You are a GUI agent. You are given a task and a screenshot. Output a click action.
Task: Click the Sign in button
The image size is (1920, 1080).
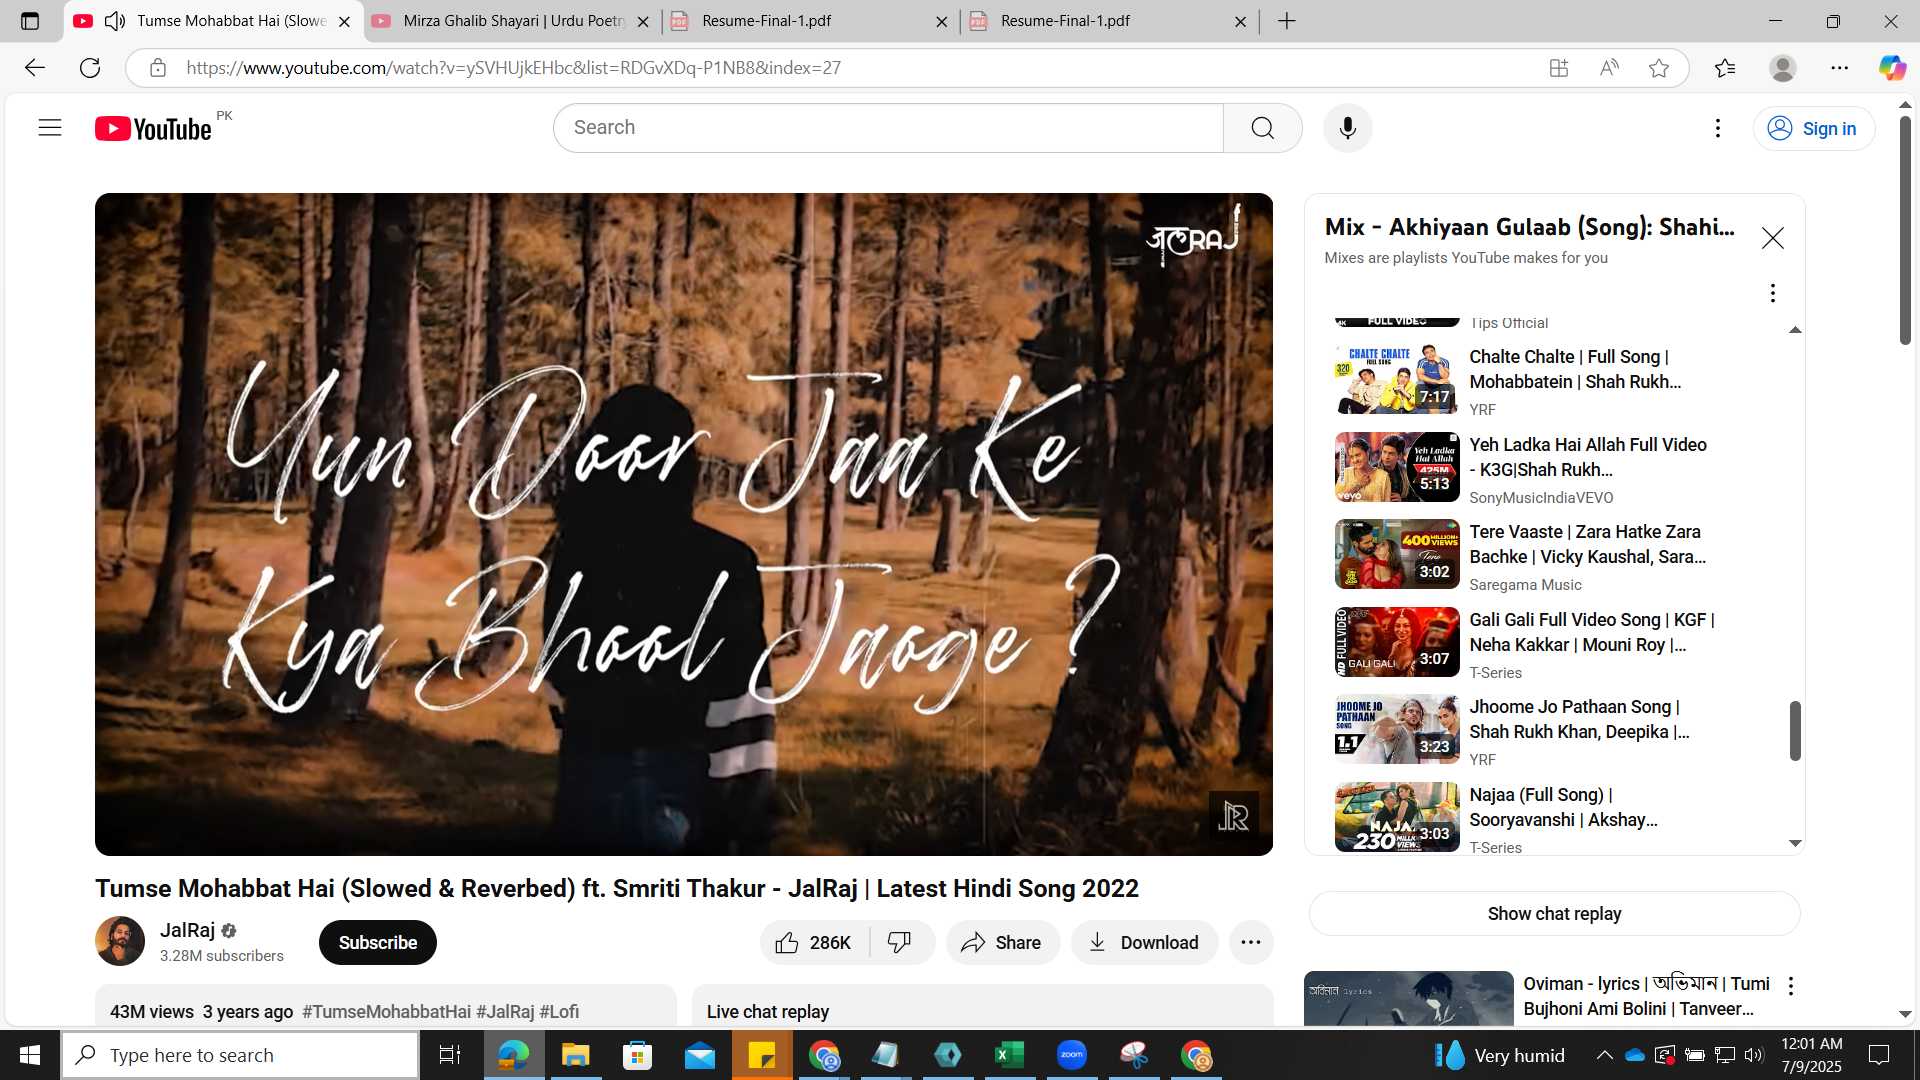pos(1813,128)
